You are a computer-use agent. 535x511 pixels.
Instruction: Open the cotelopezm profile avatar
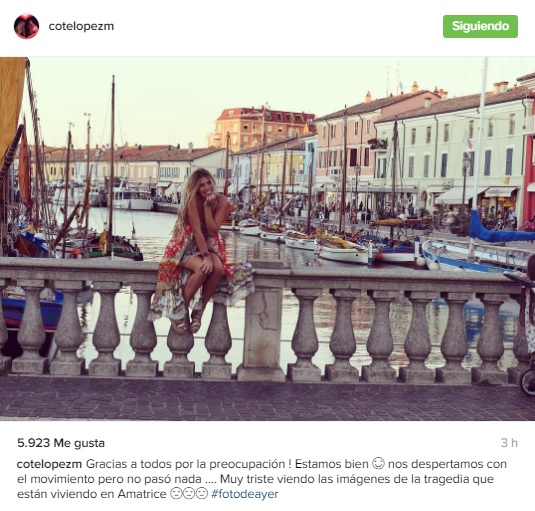click(27, 26)
